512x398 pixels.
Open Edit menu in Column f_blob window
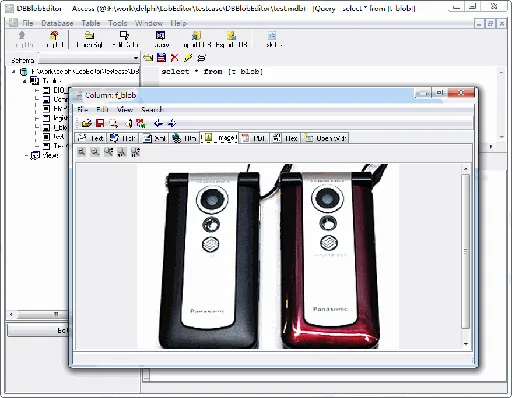point(102,109)
